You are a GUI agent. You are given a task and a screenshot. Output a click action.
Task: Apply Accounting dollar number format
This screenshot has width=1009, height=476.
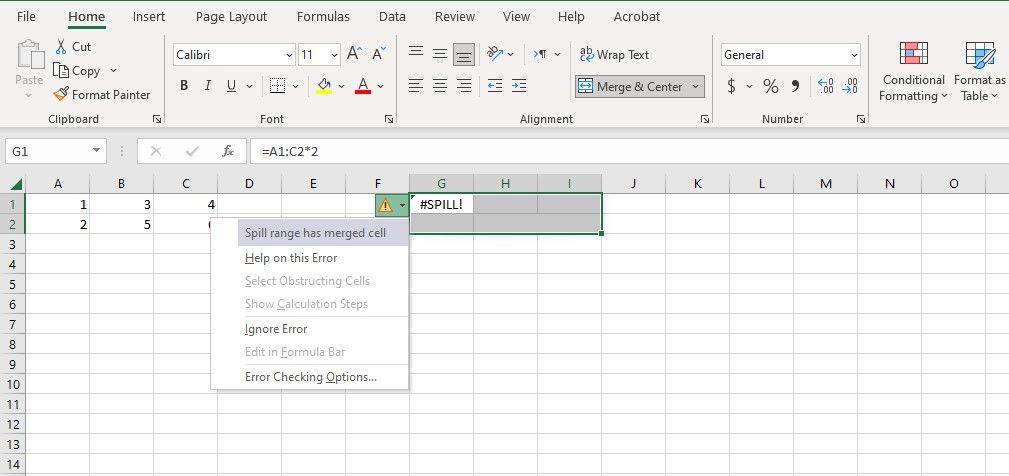click(731, 86)
